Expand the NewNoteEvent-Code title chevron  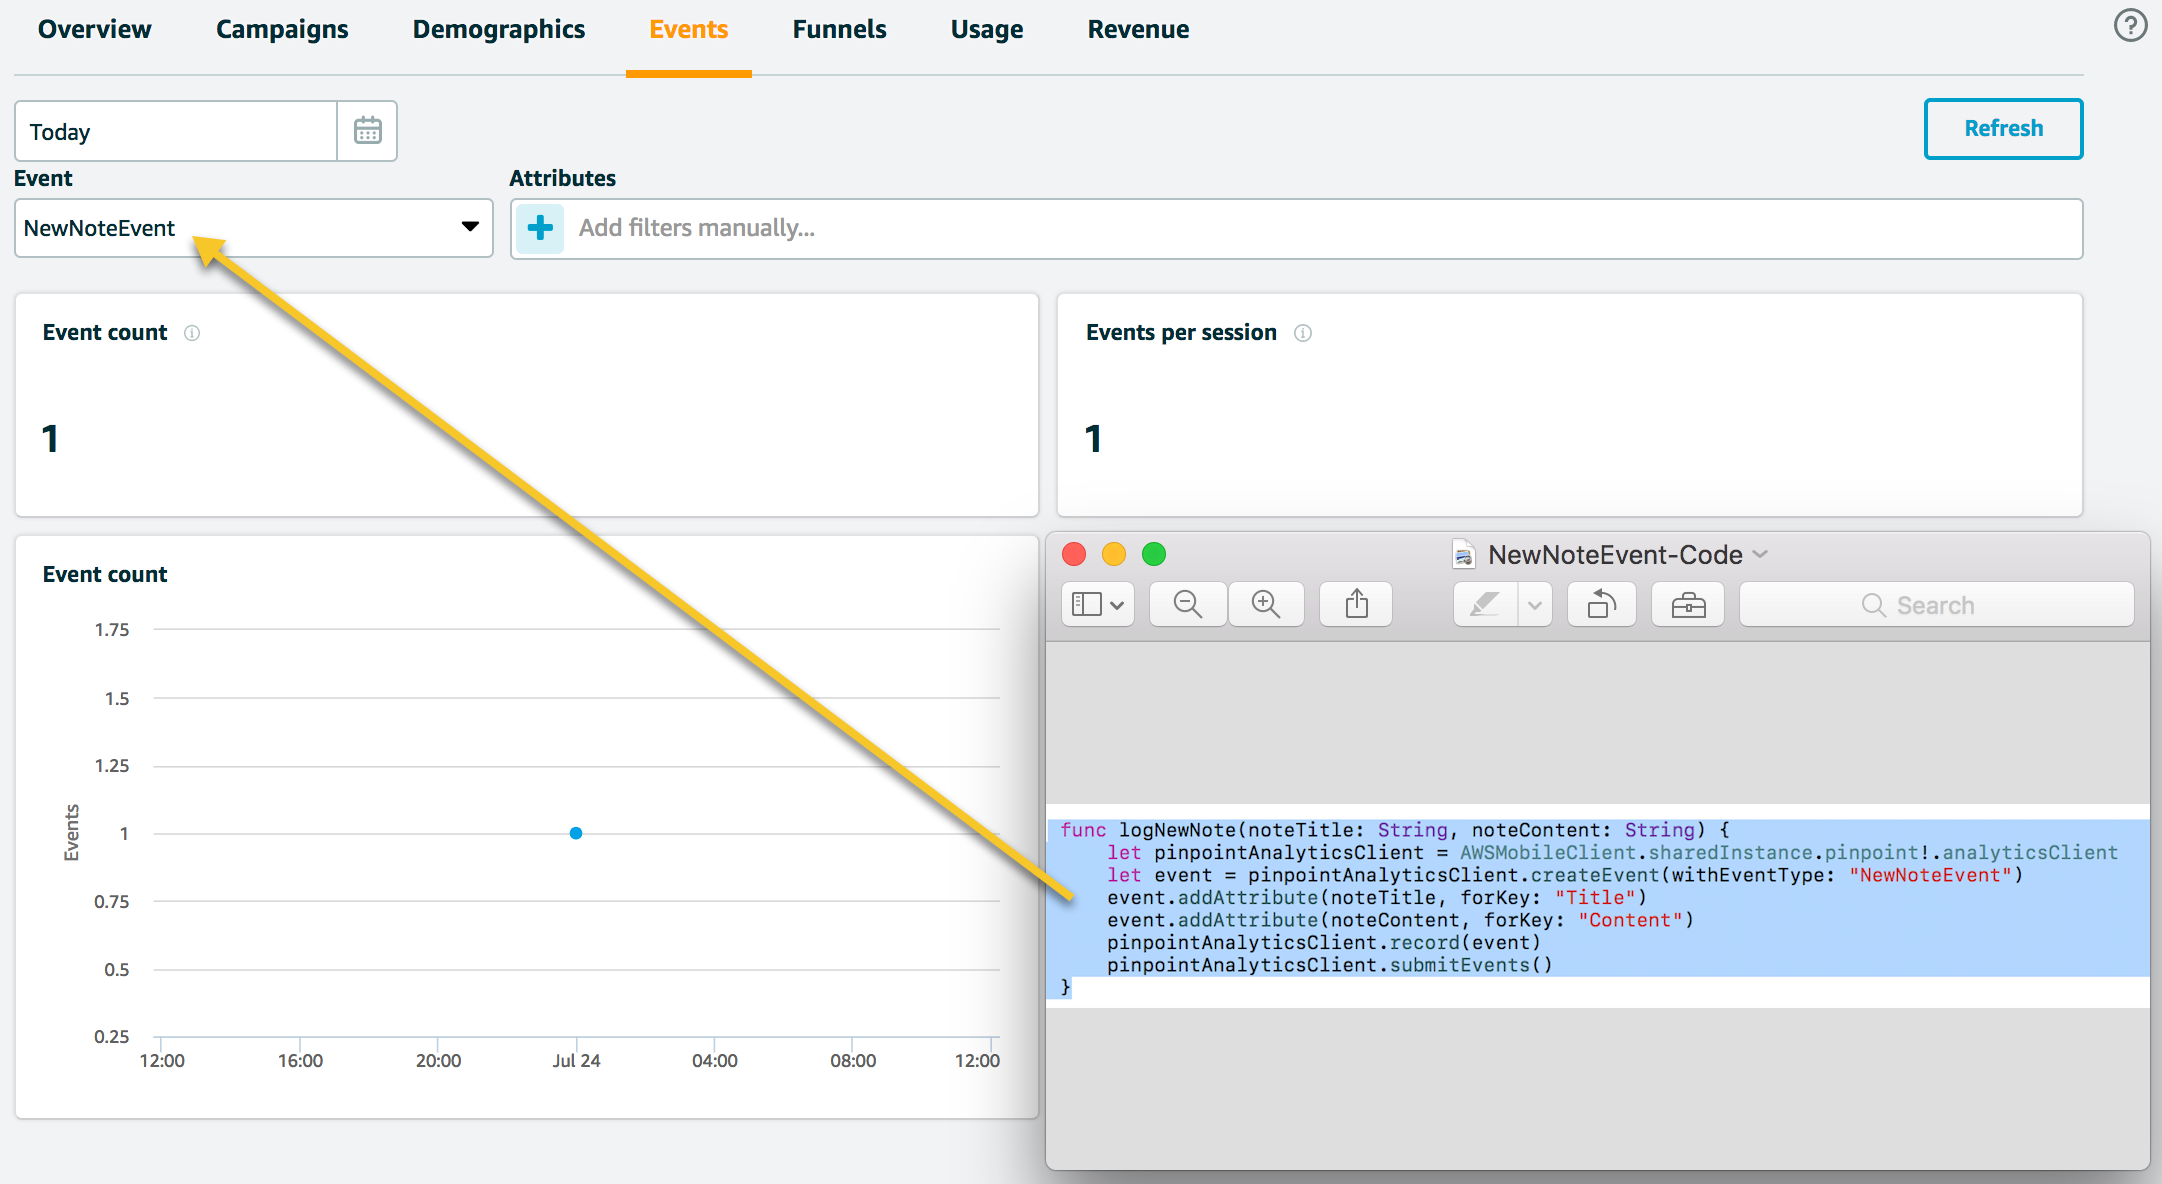click(1761, 554)
